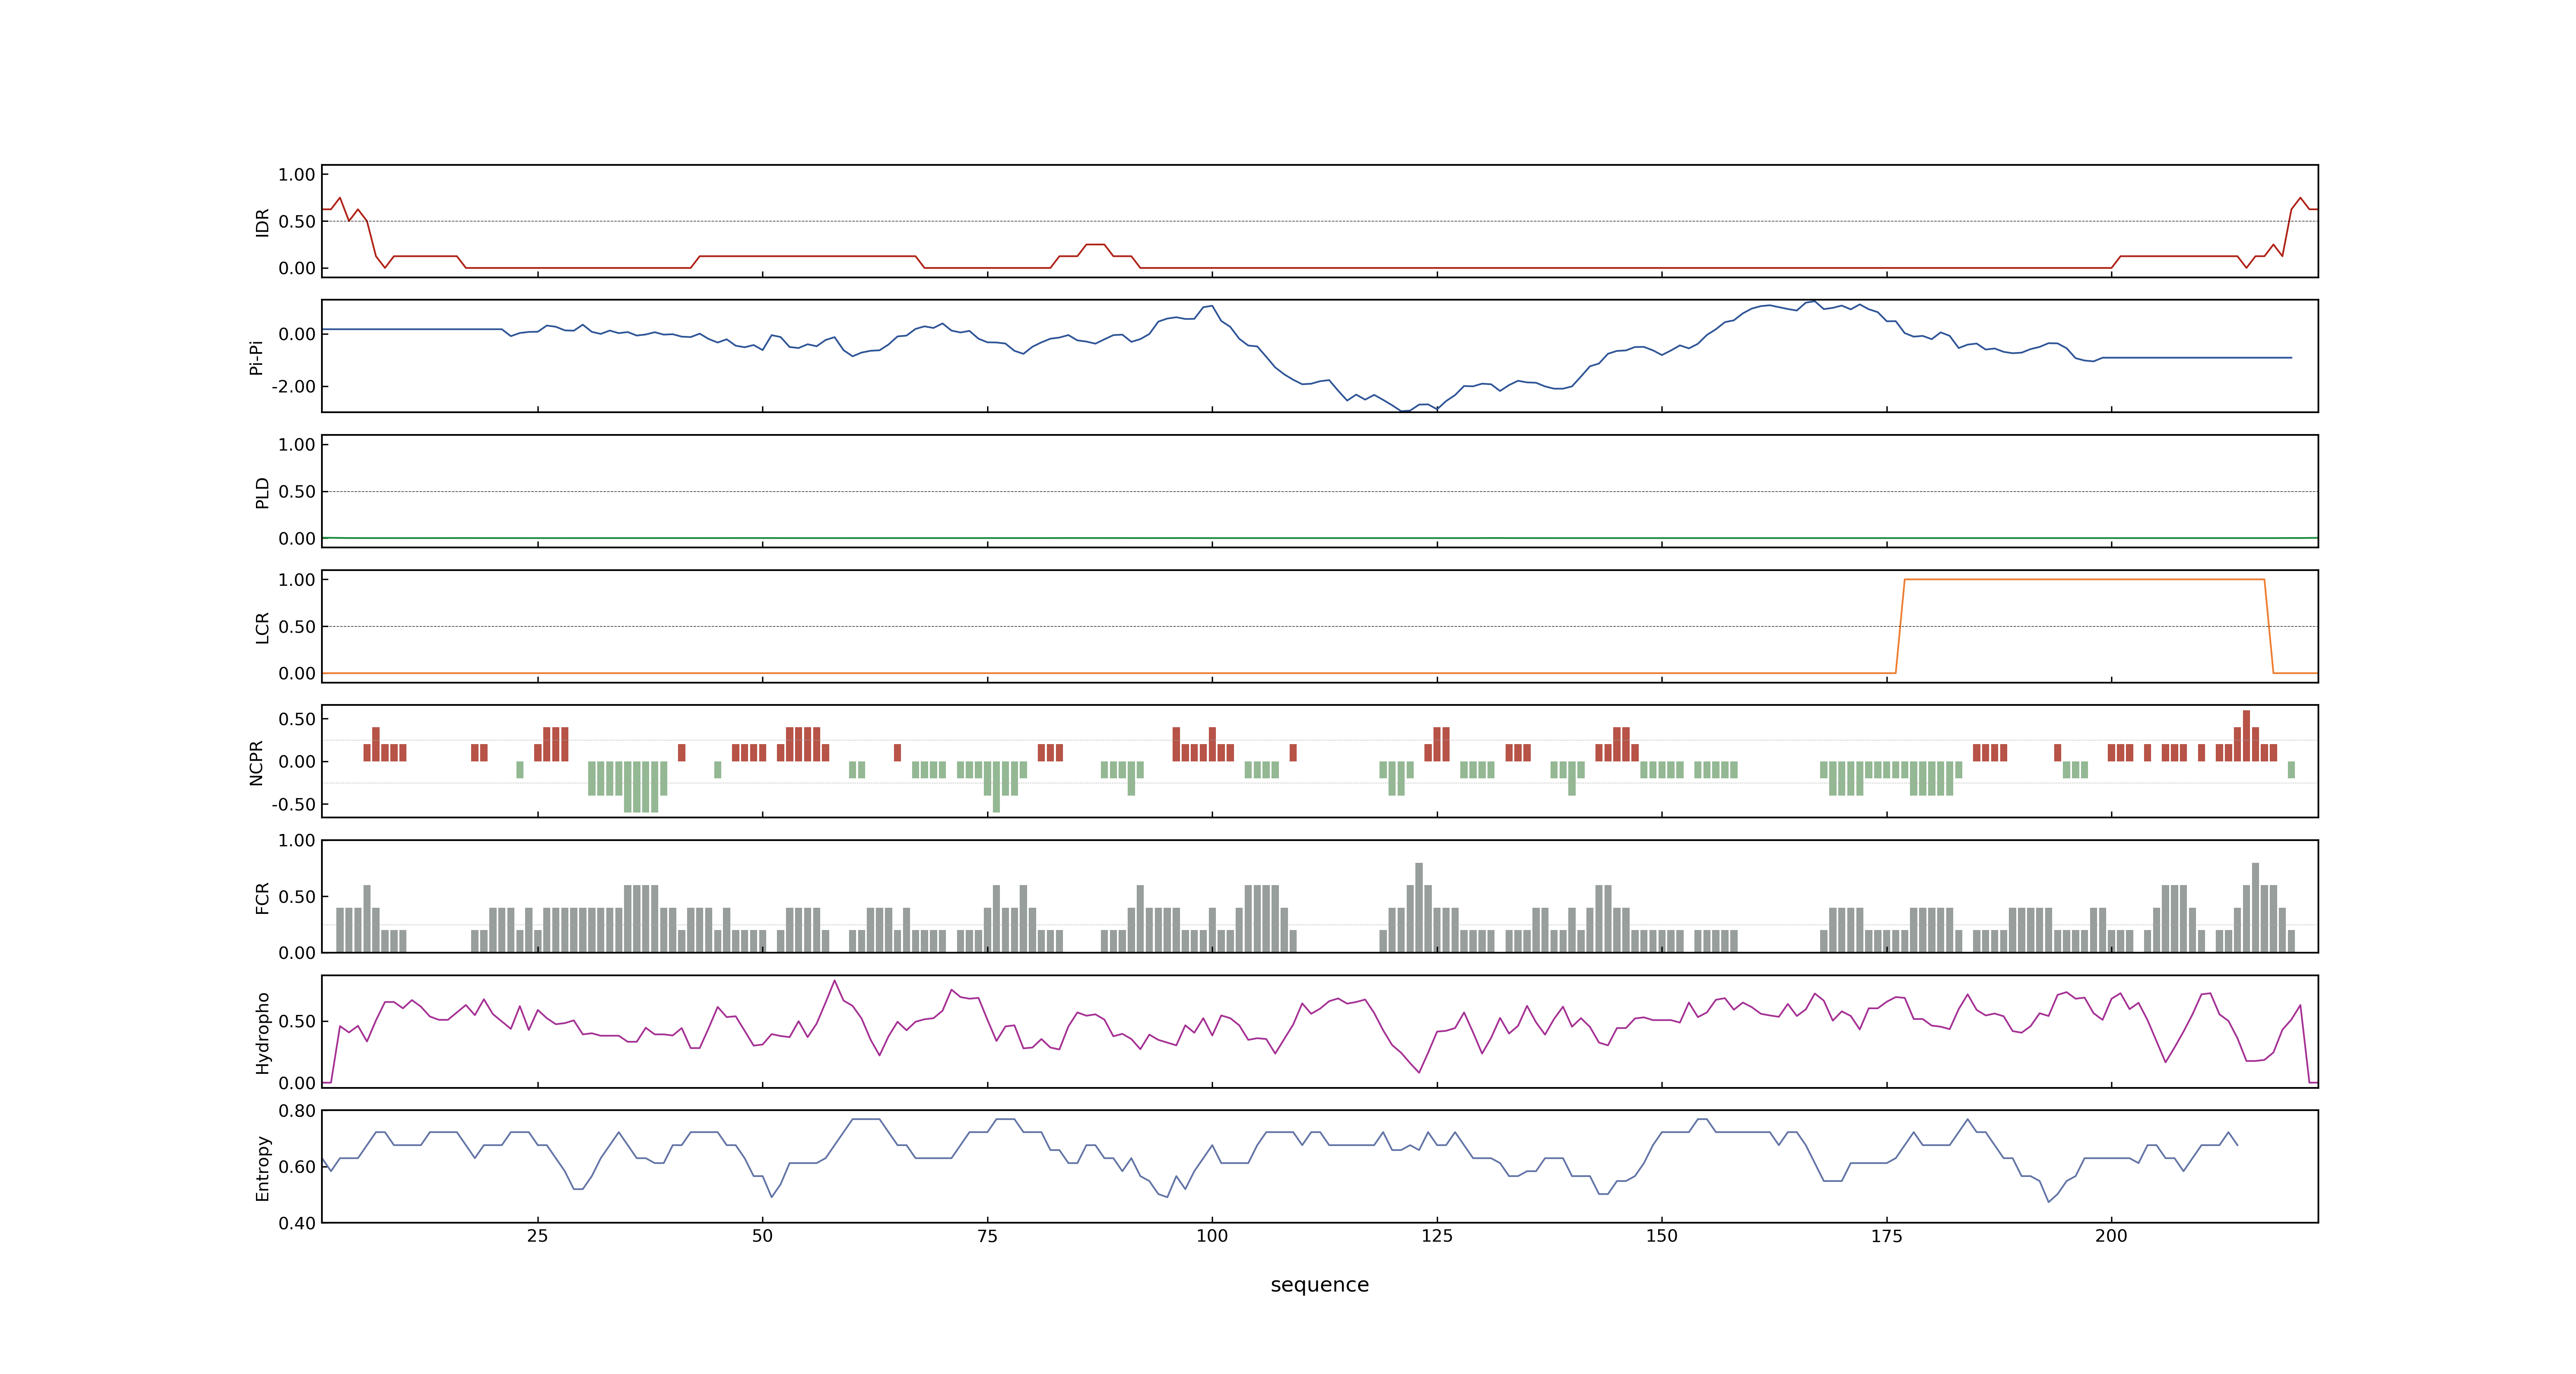Image resolution: width=2576 pixels, height=1374 pixels.
Task: Select the x-axis tick label 25
Action: pos(537,1236)
